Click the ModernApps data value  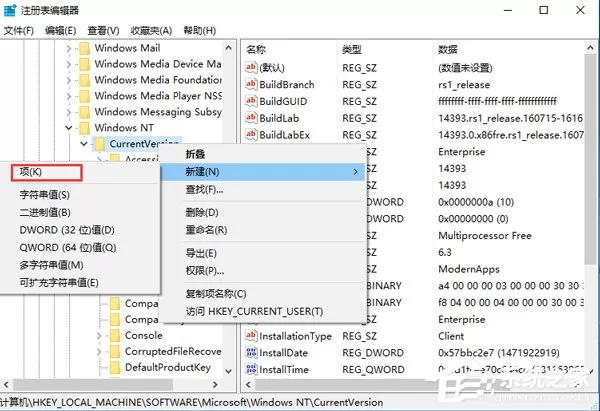tap(469, 269)
